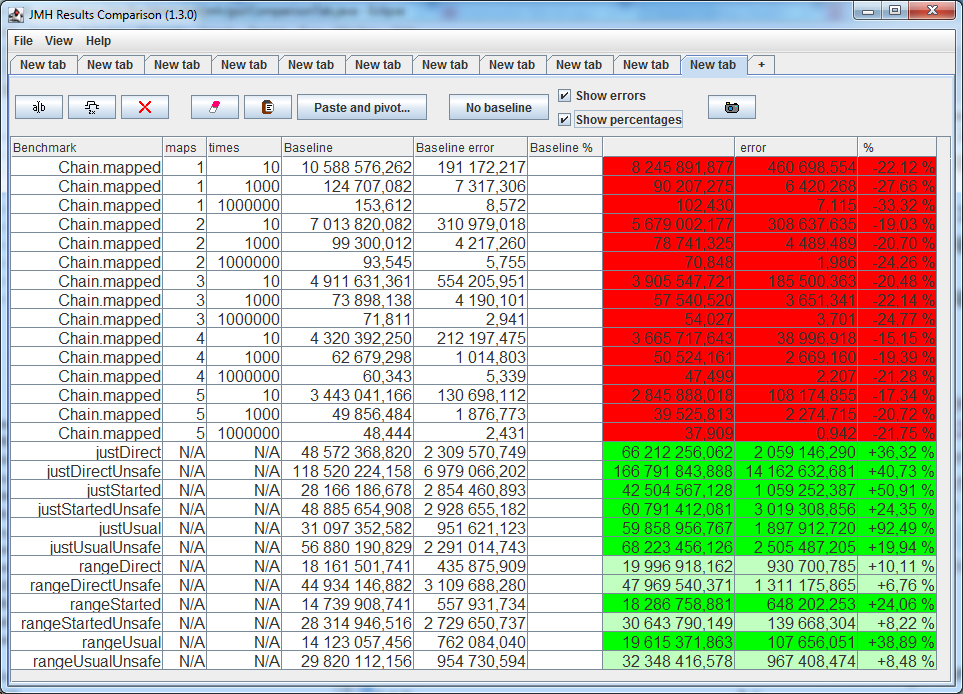Viewport: 963px width, 694px height.
Task: Click the green 166 791 843,888 cell
Action: coord(668,471)
